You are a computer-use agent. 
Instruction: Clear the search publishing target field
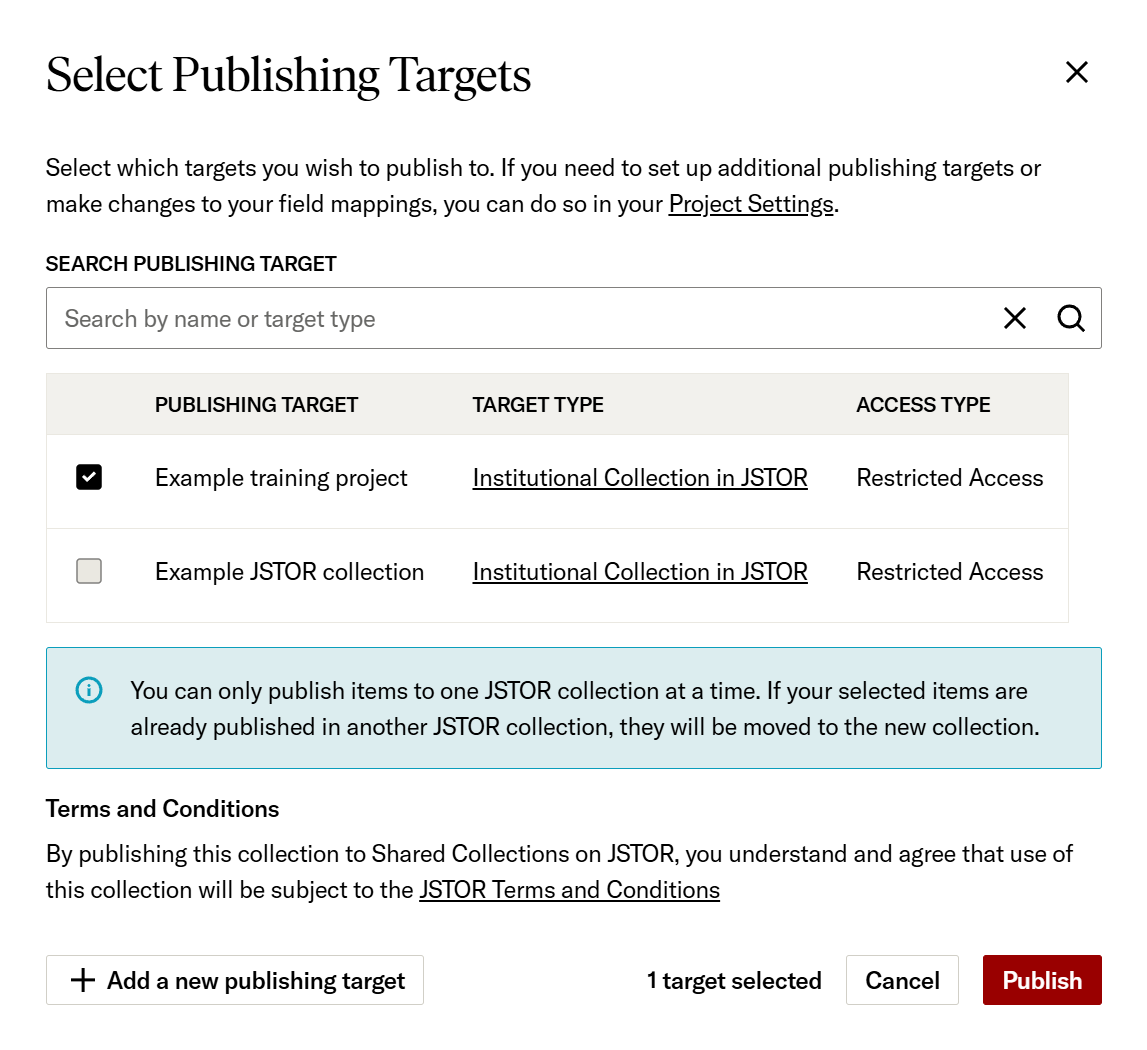[x=1015, y=318]
